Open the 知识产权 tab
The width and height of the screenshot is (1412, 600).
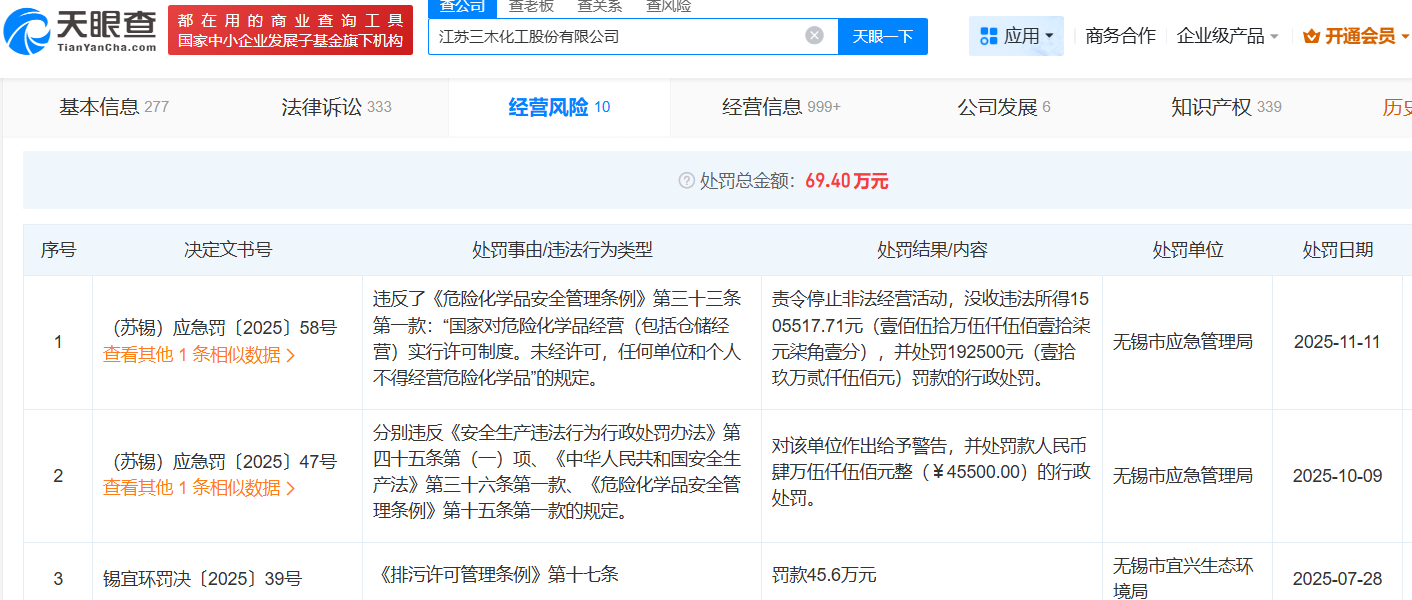click(x=1225, y=107)
